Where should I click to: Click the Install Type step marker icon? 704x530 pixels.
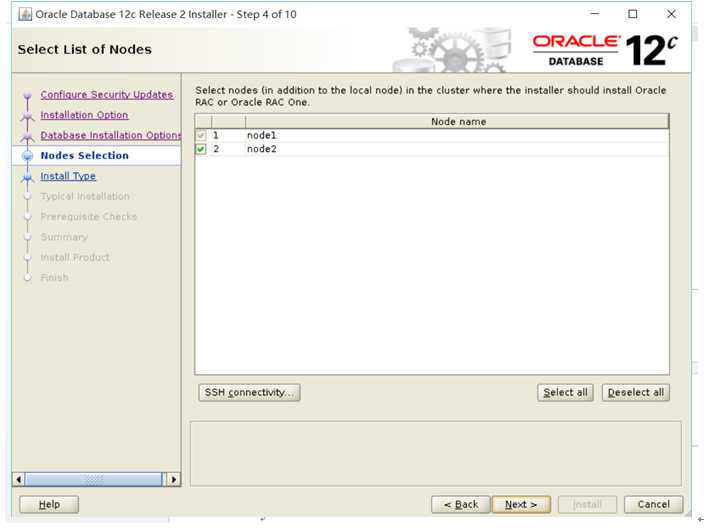pyautogui.click(x=27, y=177)
